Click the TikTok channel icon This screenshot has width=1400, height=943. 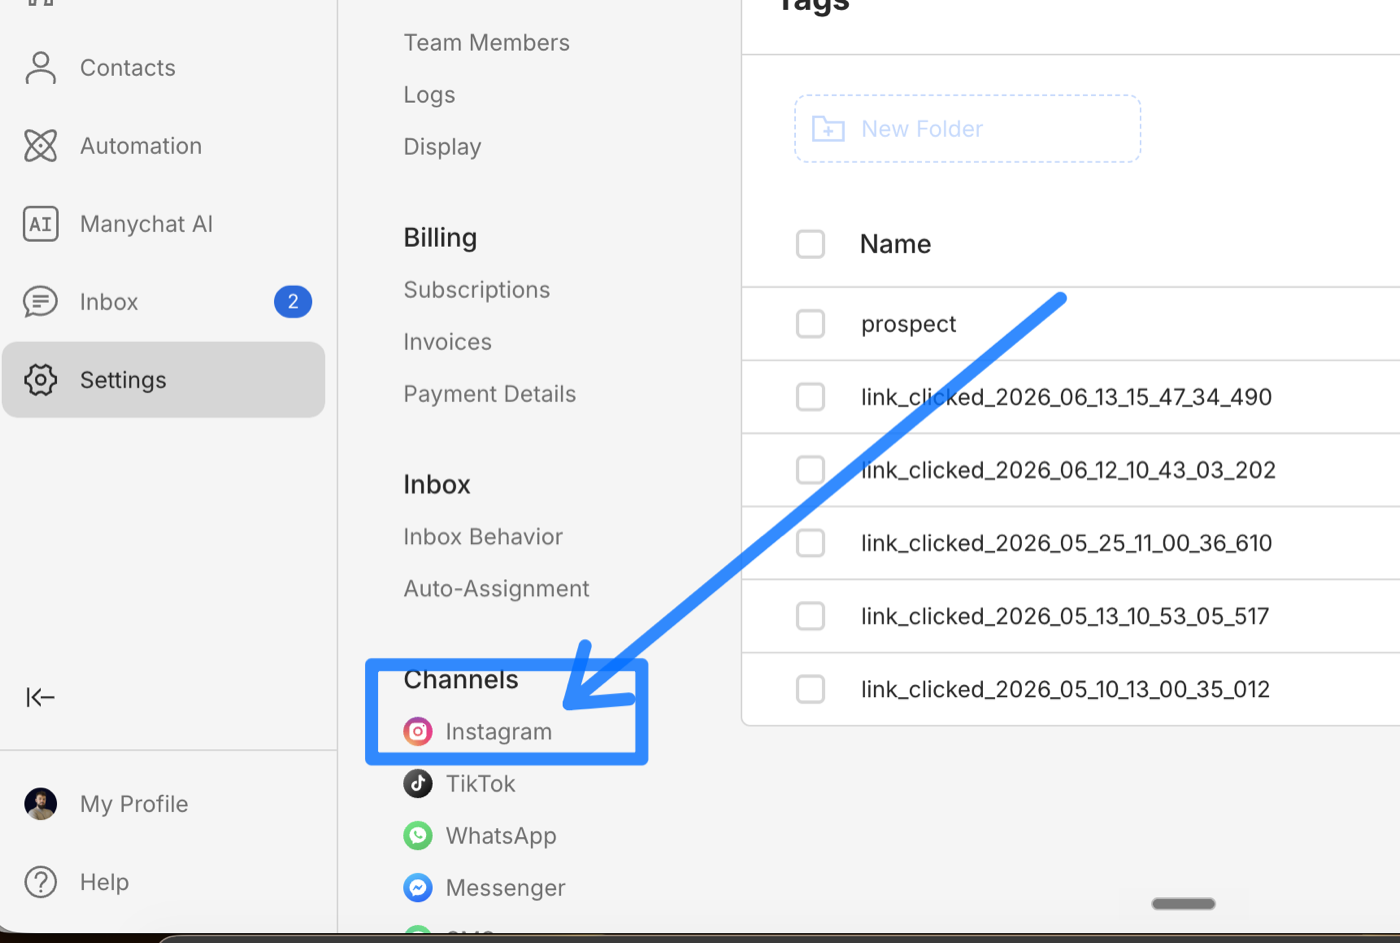point(418,784)
